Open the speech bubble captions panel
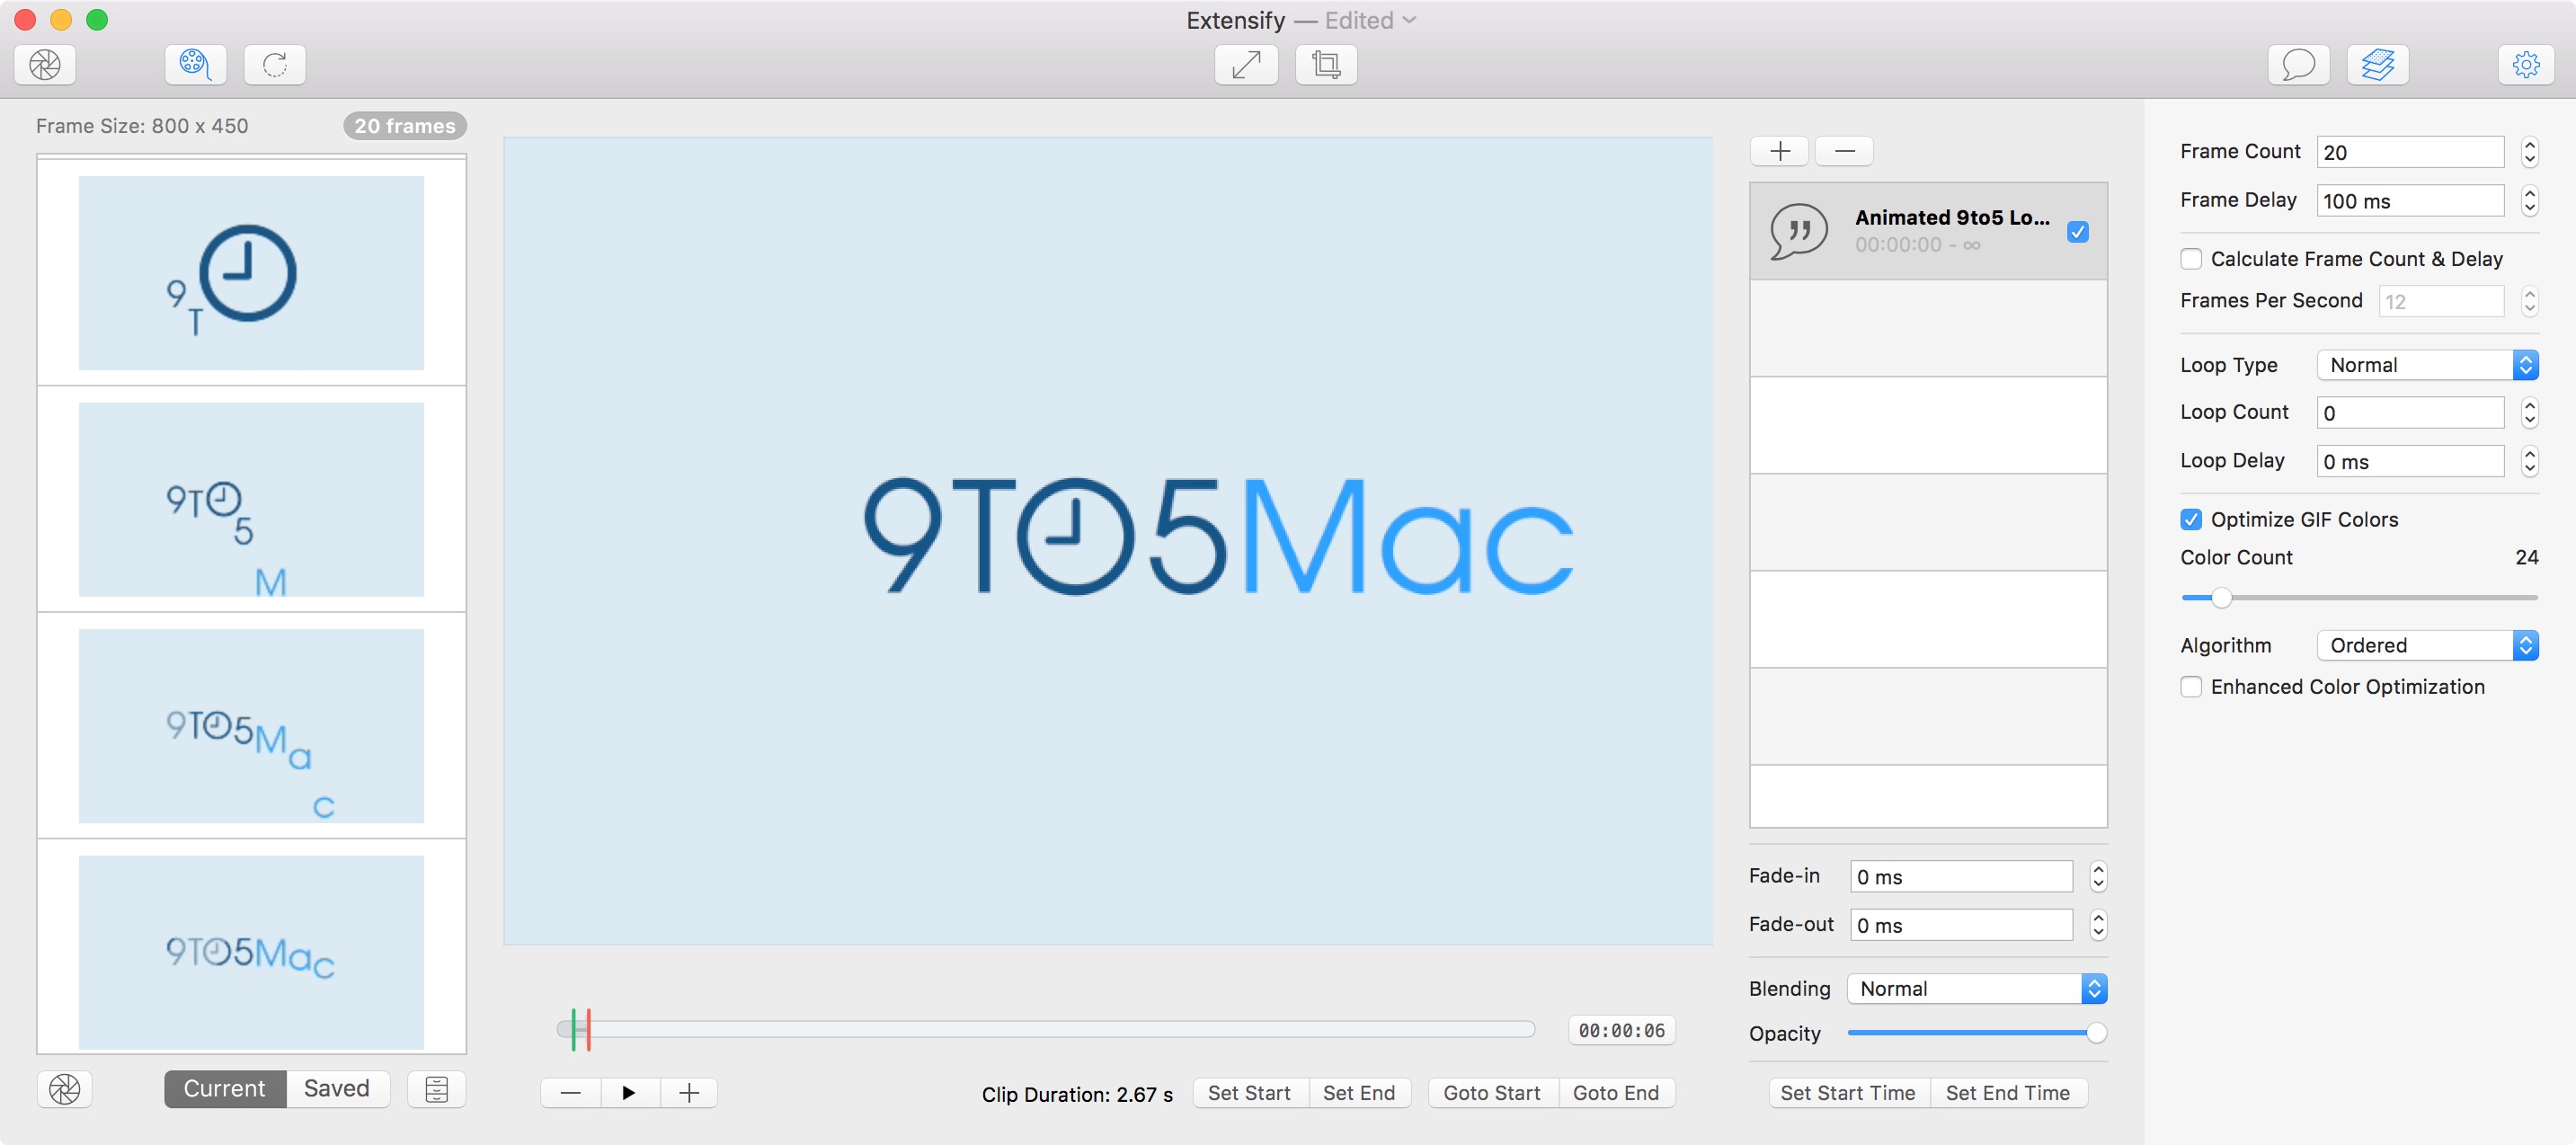This screenshot has height=1145, width=2576. point(2298,65)
